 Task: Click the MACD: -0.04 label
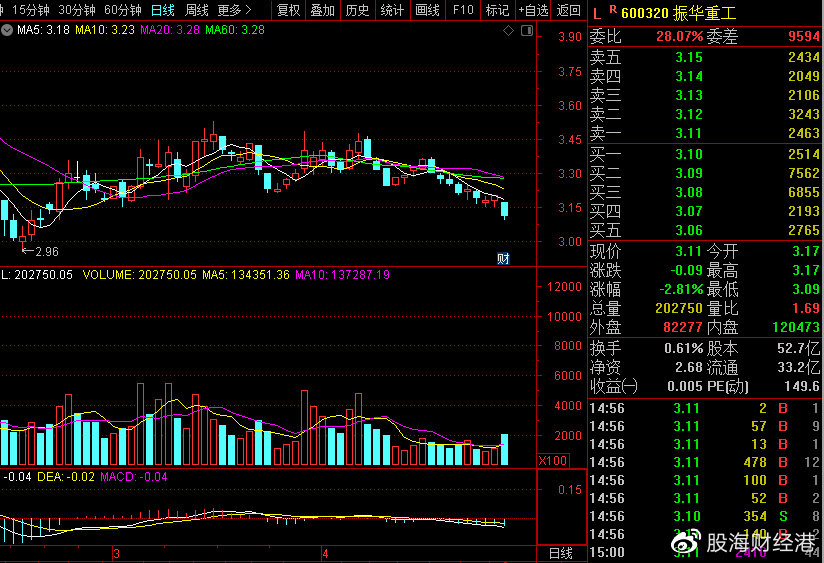tap(133, 477)
